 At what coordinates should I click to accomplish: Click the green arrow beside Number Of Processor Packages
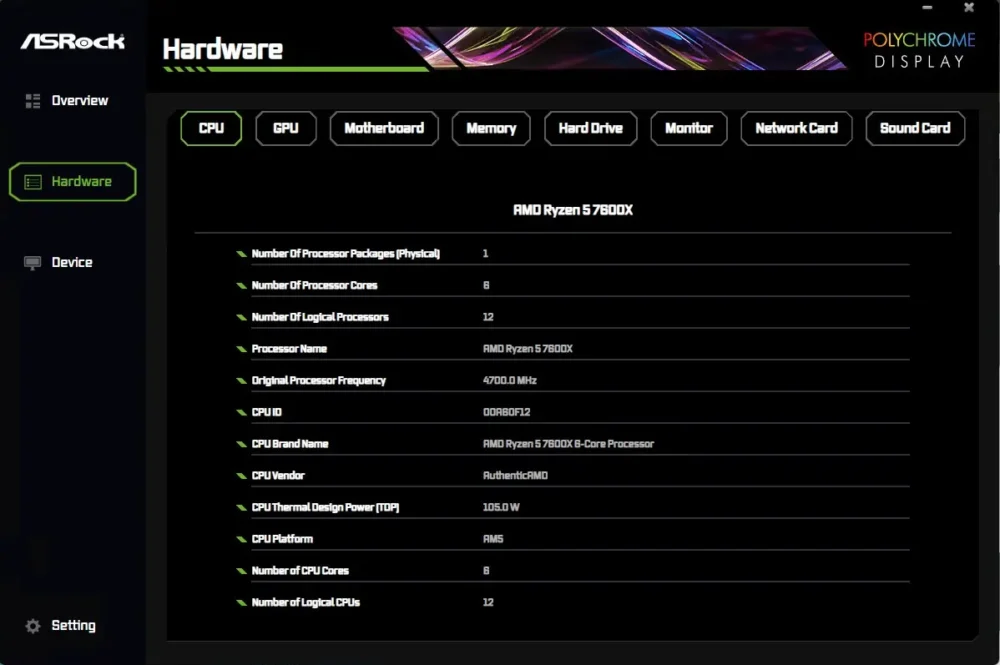[x=241, y=254]
